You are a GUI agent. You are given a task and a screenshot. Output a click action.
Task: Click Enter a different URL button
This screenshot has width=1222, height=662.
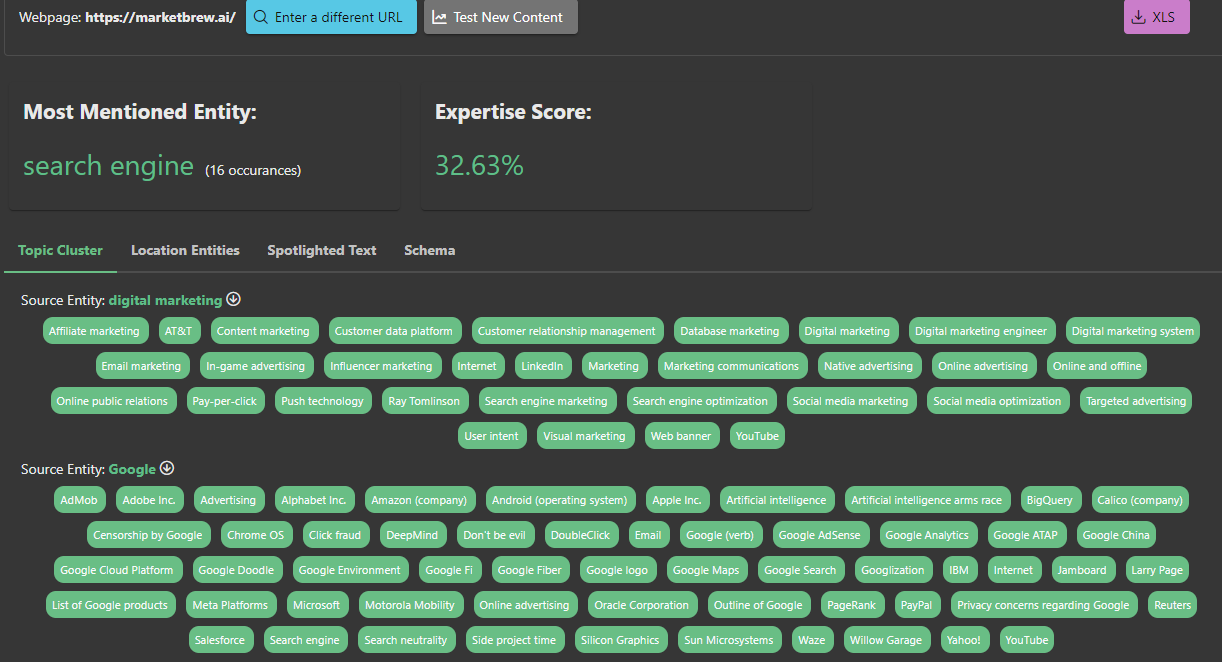click(x=331, y=17)
